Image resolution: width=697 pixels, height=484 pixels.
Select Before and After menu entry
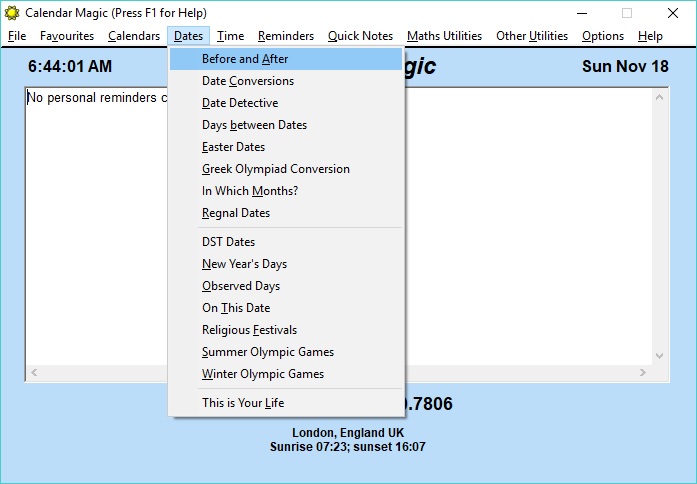point(245,59)
